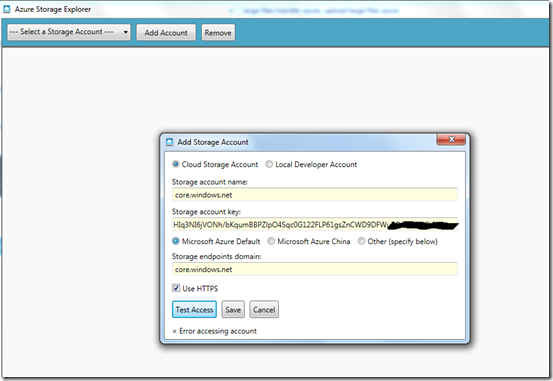The width and height of the screenshot is (553, 381).
Task: Toggle the Use HTTPS checkbox
Action: click(x=176, y=288)
